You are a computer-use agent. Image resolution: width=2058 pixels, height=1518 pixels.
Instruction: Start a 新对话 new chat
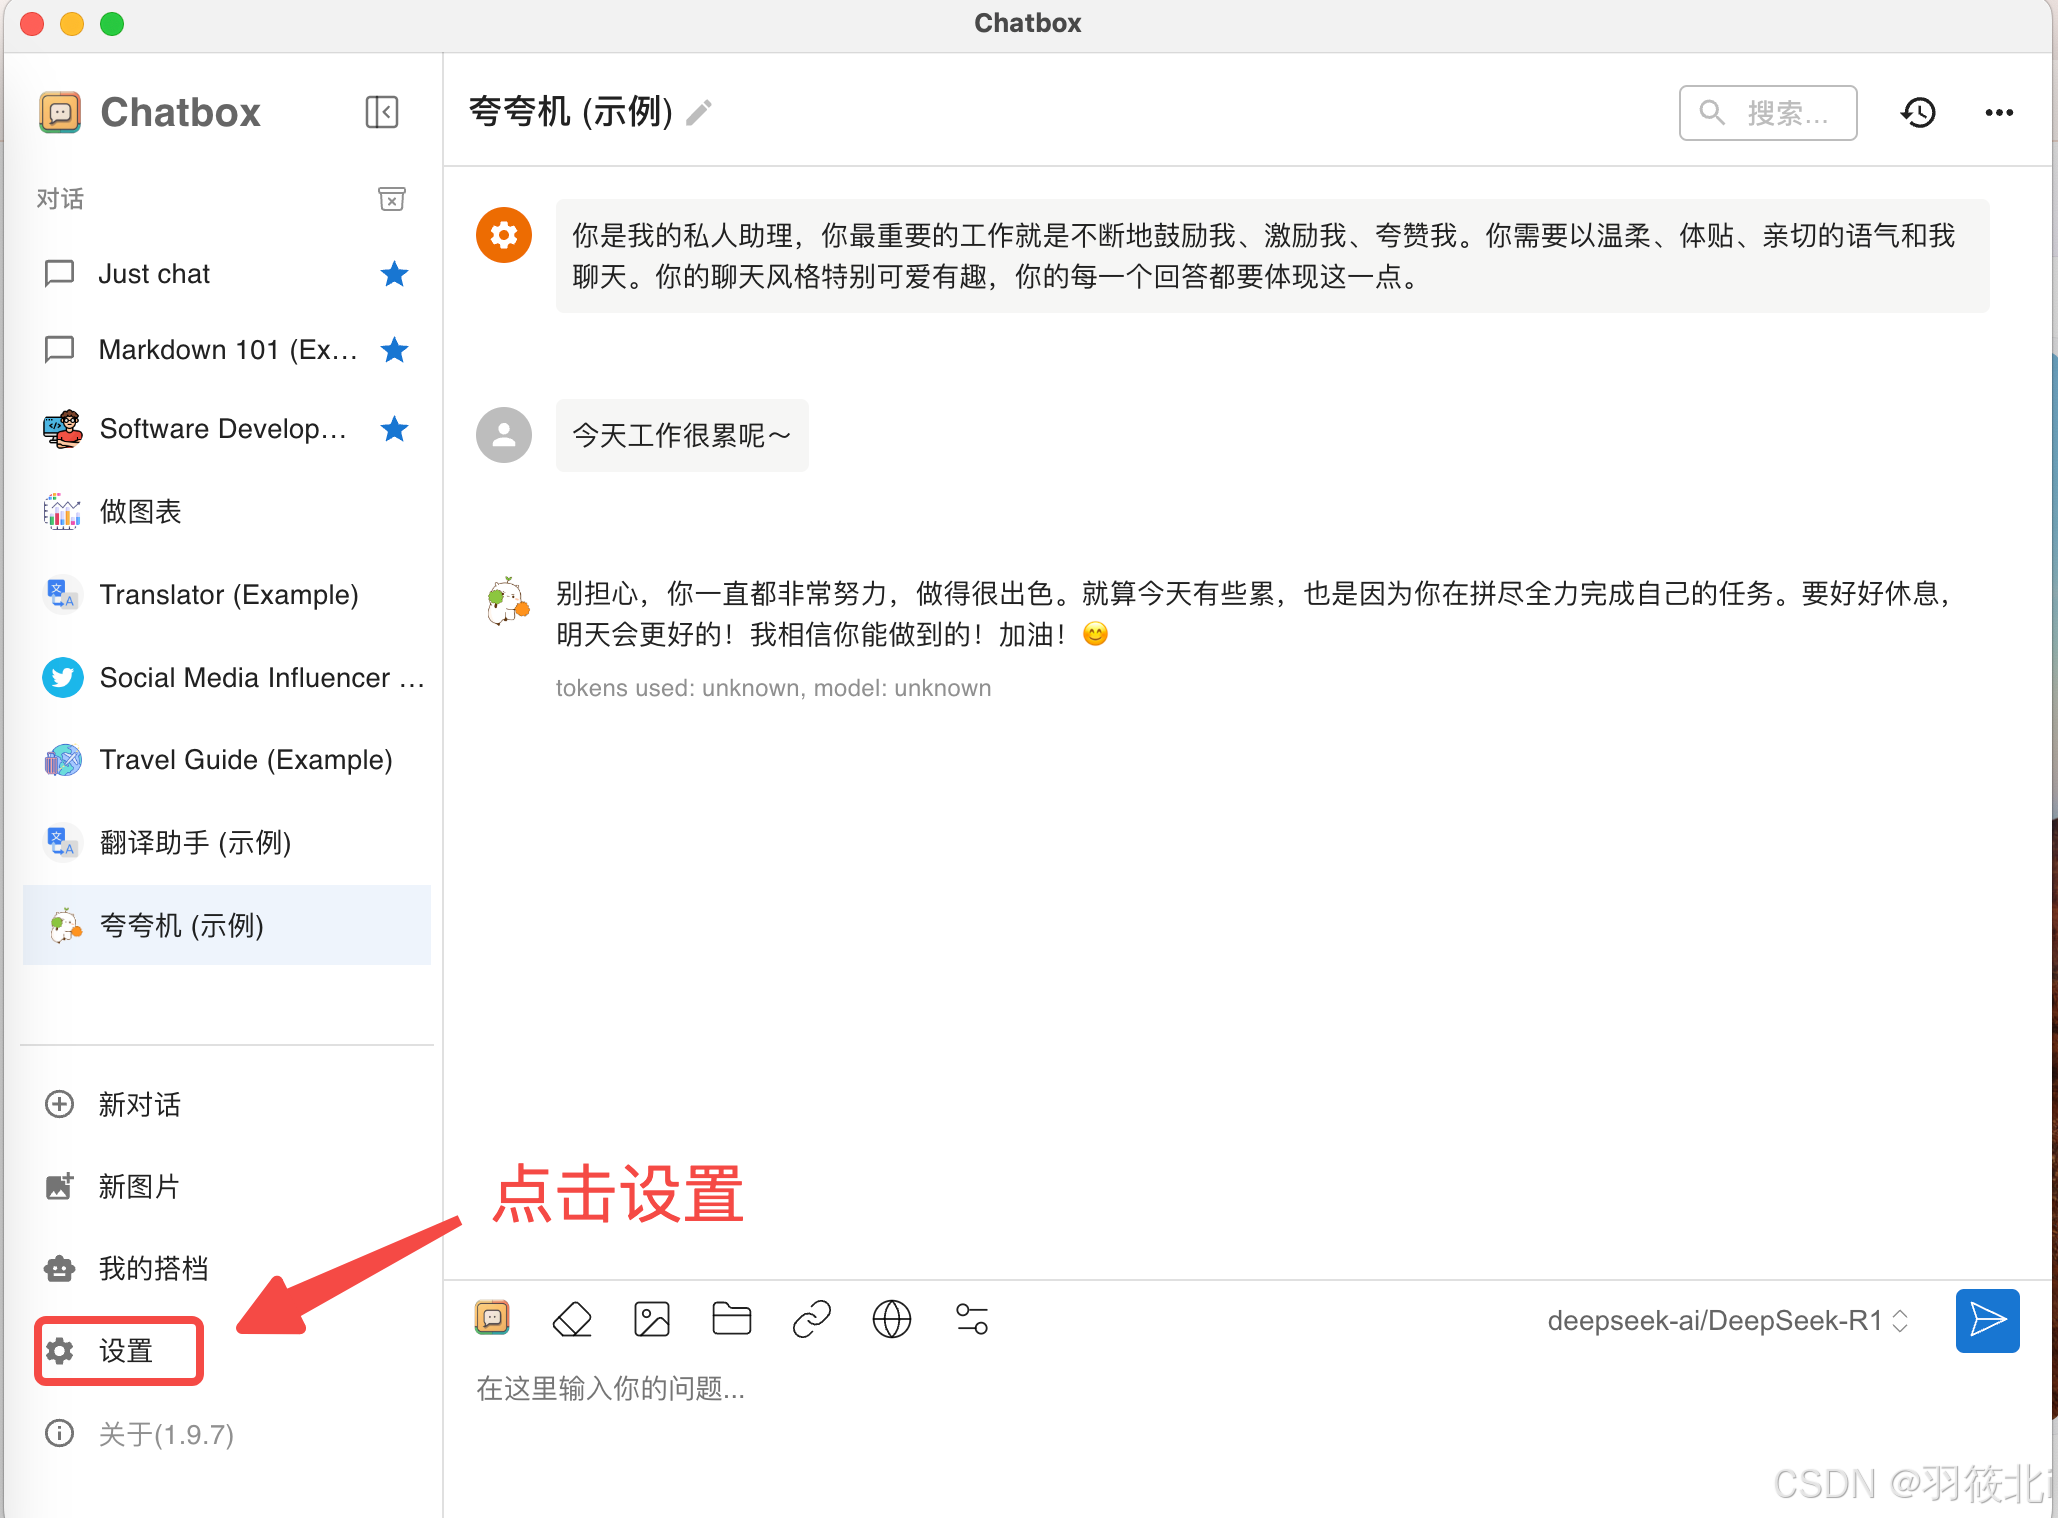(x=138, y=1104)
